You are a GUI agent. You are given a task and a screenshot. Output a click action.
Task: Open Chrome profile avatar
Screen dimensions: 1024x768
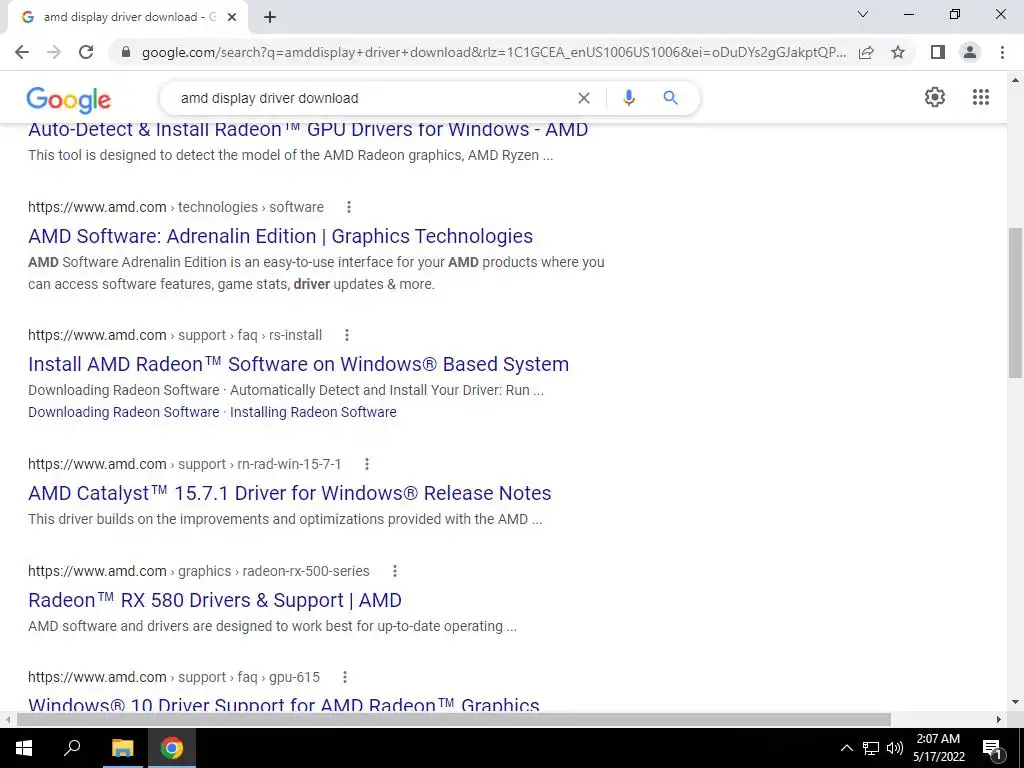[970, 52]
